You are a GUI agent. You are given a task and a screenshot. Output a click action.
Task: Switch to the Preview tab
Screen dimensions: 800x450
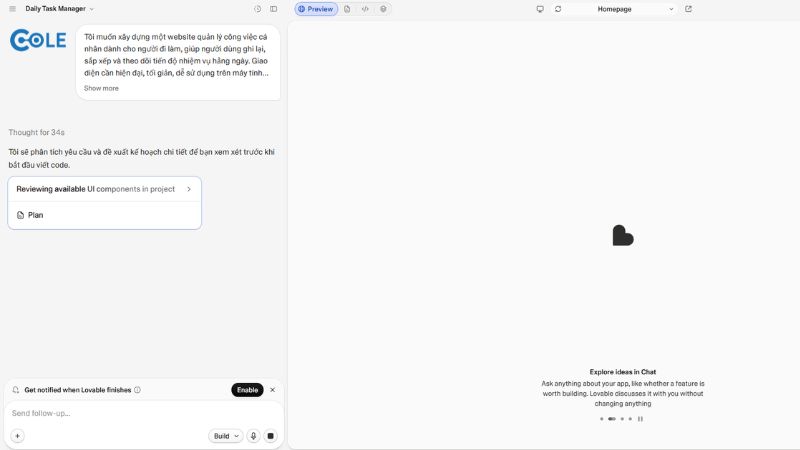coord(316,9)
